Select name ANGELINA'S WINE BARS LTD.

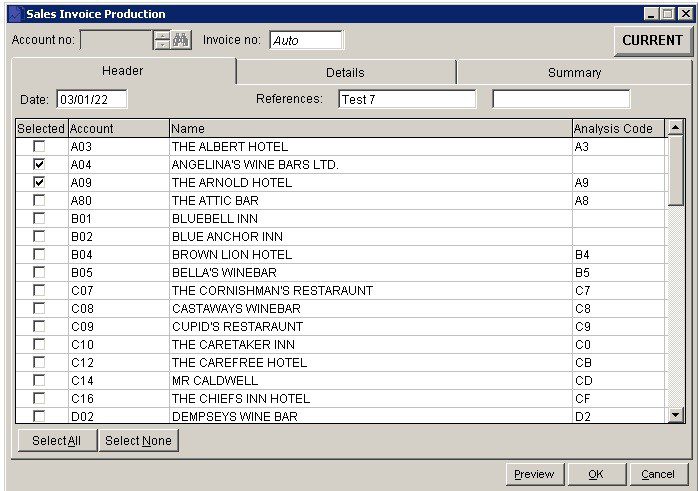click(x=255, y=165)
